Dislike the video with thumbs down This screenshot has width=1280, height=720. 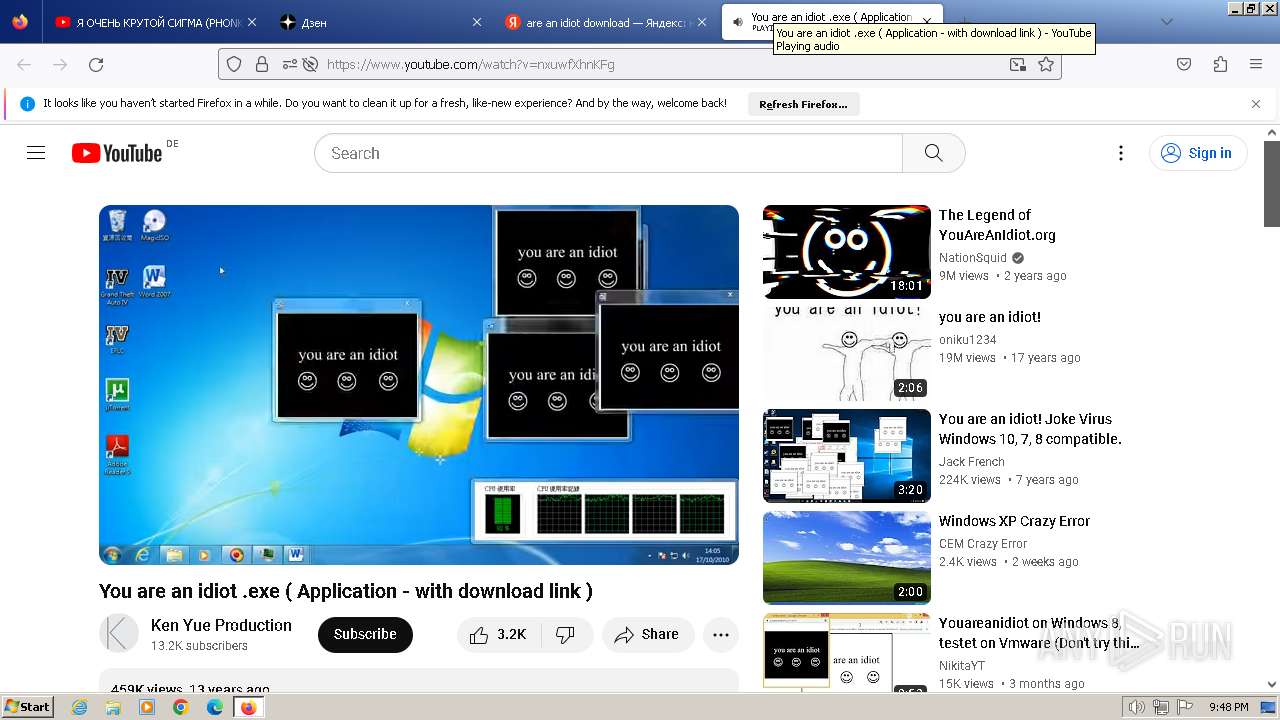point(566,635)
